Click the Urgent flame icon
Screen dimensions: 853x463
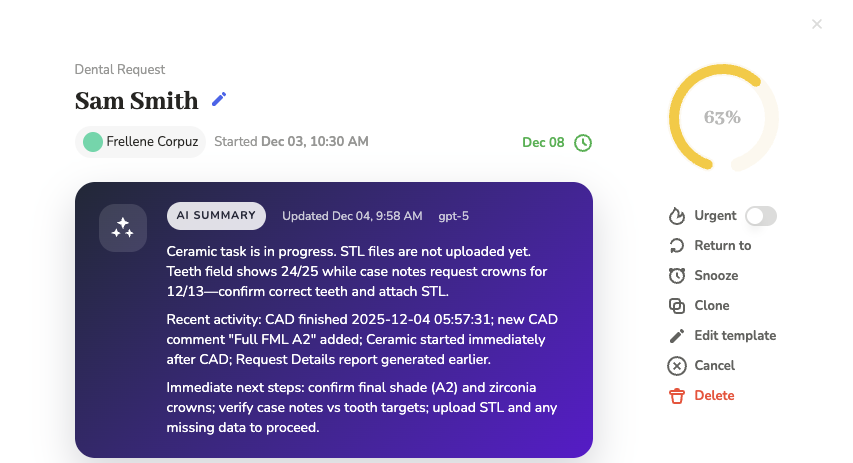tap(677, 216)
